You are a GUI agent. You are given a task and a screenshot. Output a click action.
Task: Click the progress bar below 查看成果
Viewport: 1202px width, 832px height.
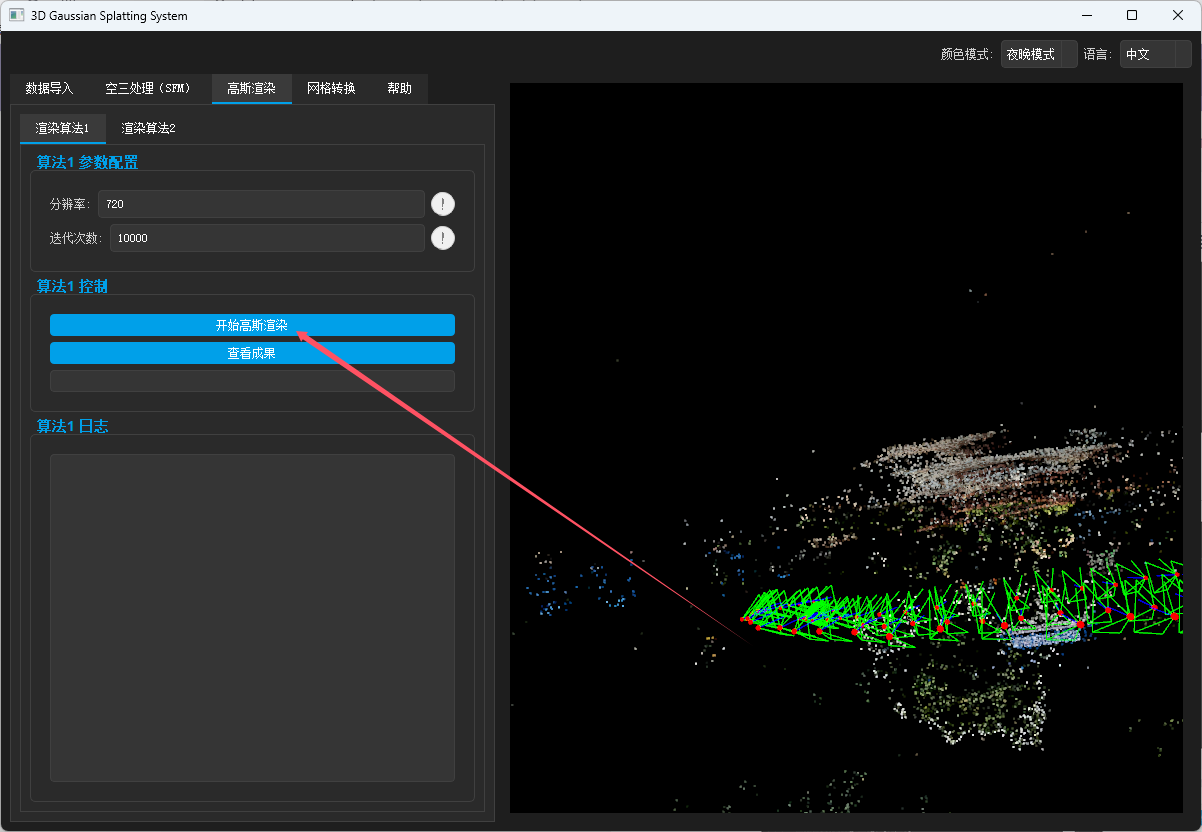pos(252,381)
